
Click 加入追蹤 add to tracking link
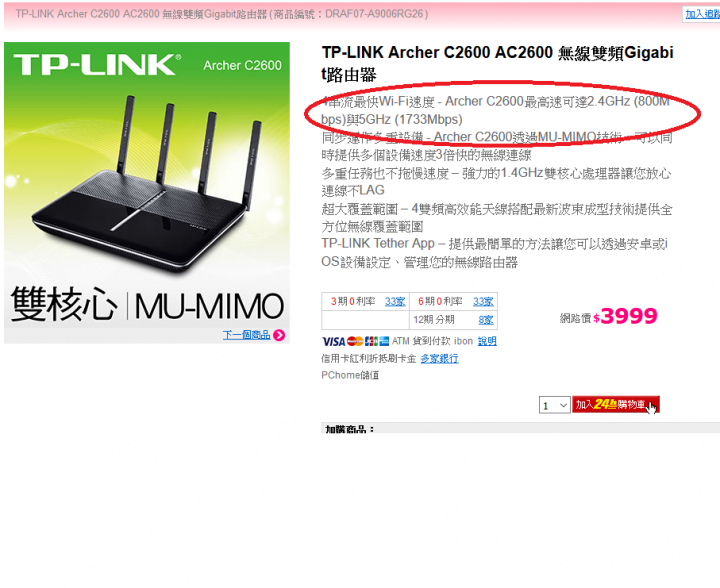tap(703, 14)
